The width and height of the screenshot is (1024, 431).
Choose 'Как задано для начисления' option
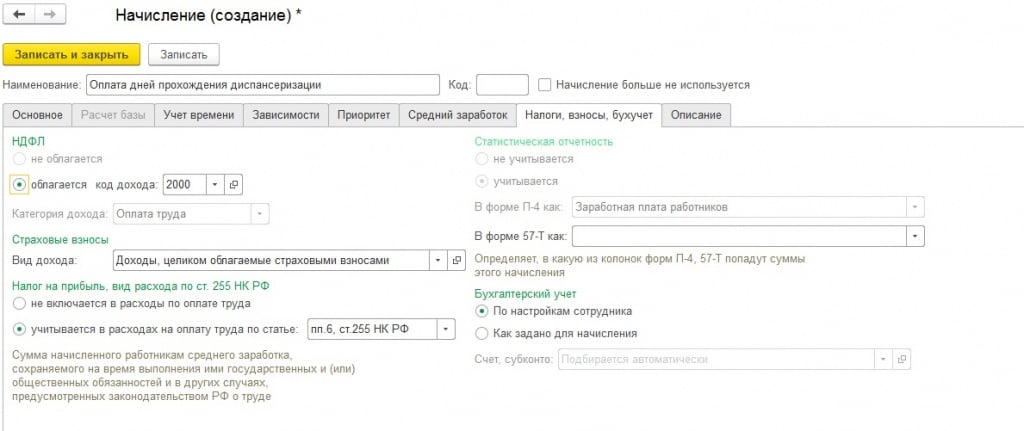point(483,333)
